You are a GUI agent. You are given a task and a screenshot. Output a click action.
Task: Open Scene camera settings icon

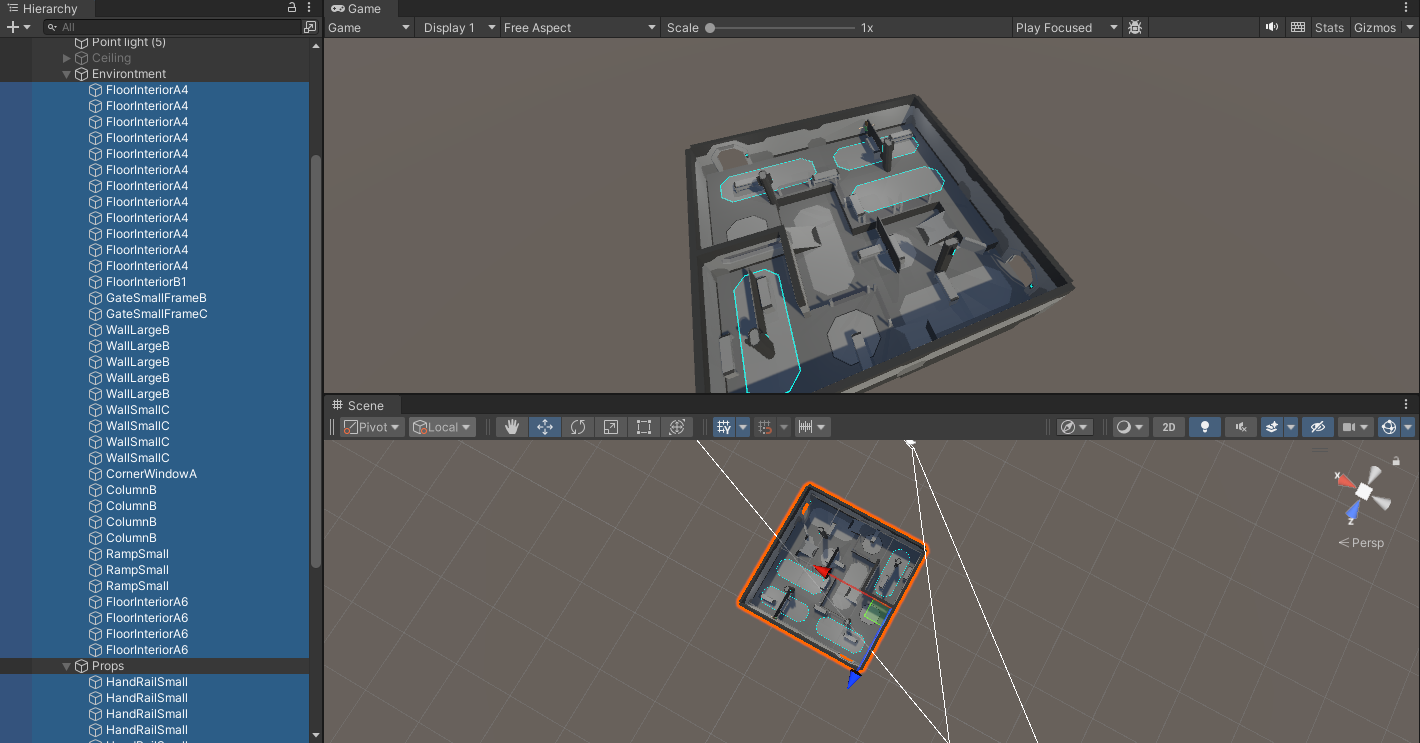tap(1355, 427)
